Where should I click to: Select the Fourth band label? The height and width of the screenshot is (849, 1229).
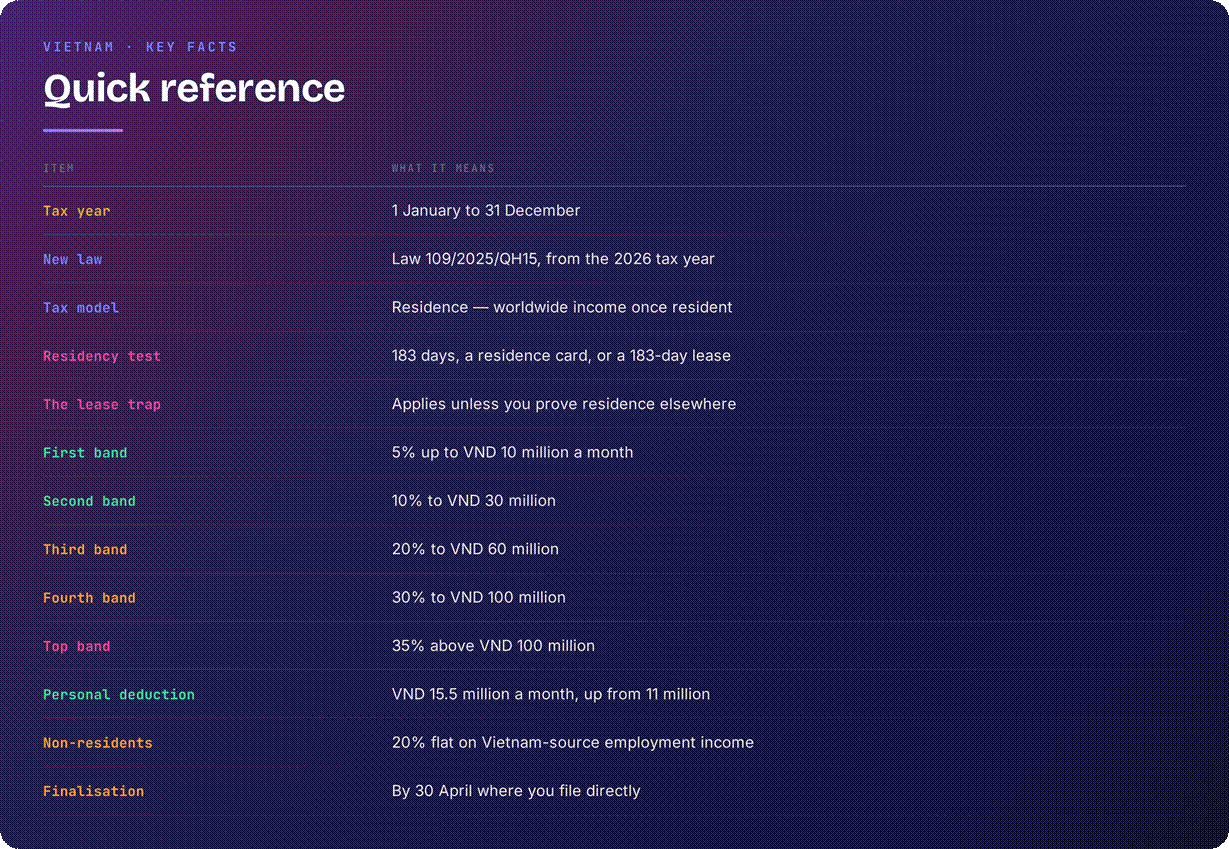pyautogui.click(x=89, y=598)
